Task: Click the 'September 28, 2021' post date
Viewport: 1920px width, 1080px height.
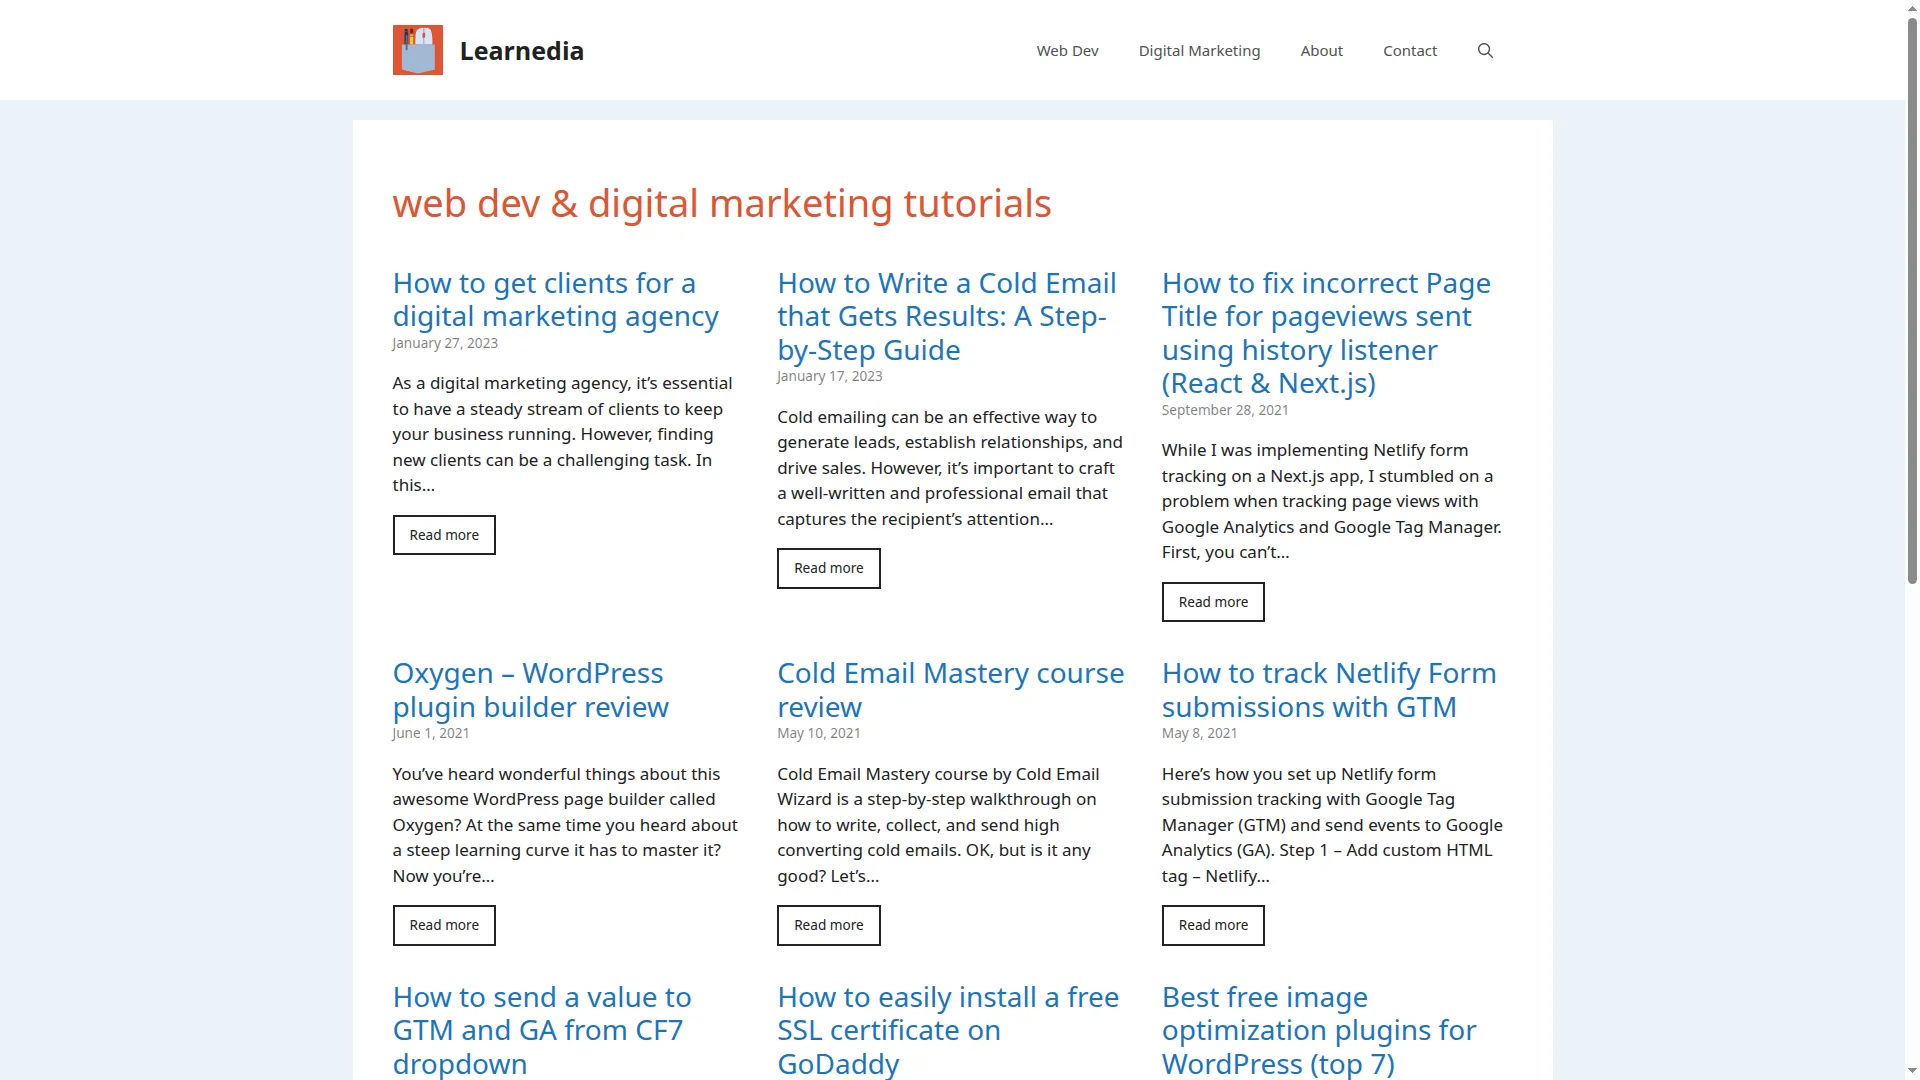Action: coord(1225,410)
